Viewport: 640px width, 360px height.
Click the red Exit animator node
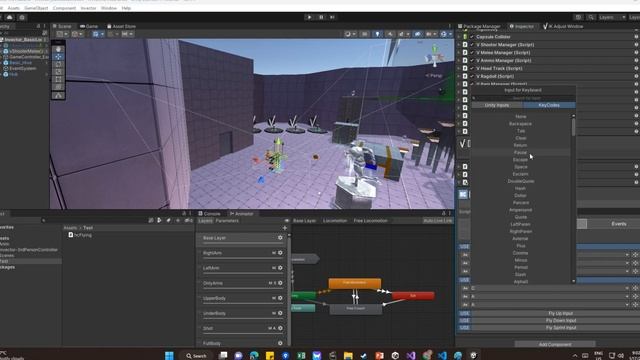coord(413,296)
